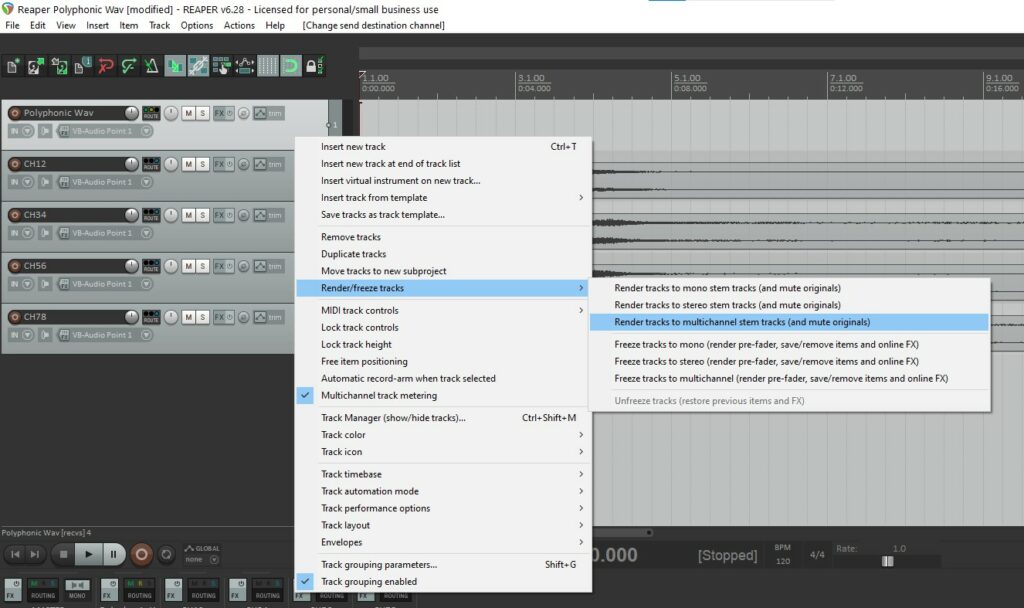Toggle auto-crossfade toolbar icon
Viewport: 1024px width, 608px height.
(175, 66)
